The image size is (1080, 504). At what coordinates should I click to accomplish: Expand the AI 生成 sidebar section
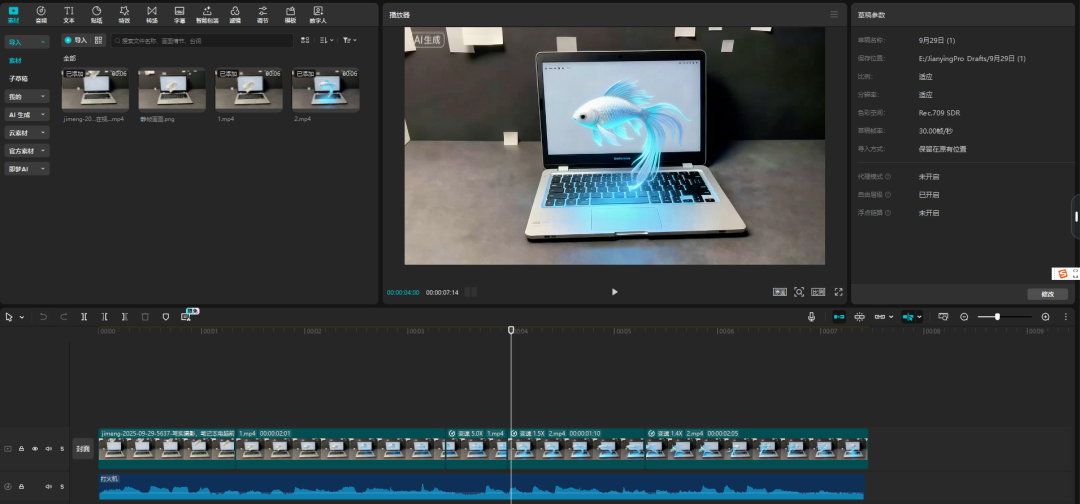click(27, 115)
